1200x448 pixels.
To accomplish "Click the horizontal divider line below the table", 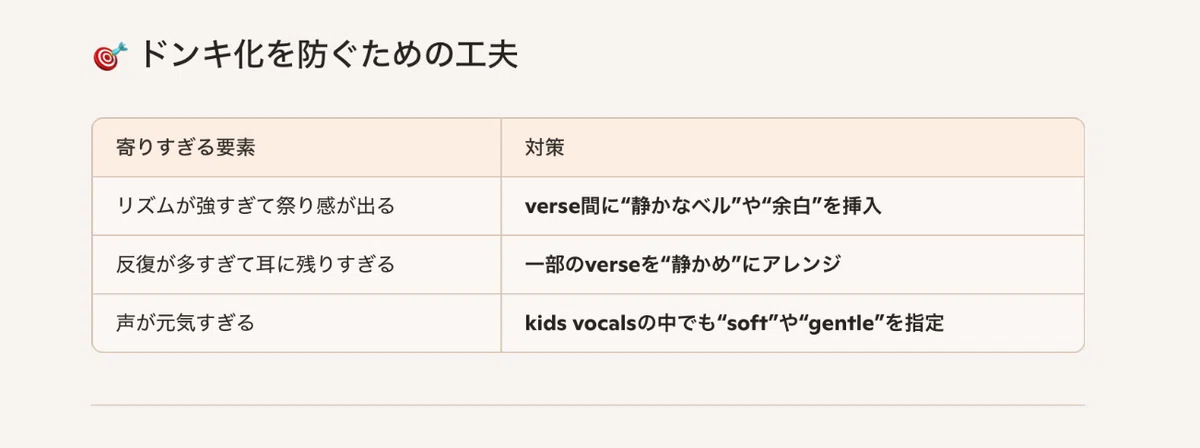I will click(x=588, y=405).
